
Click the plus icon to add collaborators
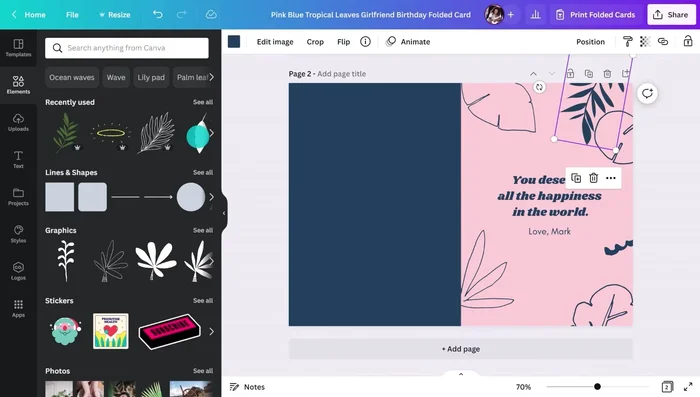511,15
